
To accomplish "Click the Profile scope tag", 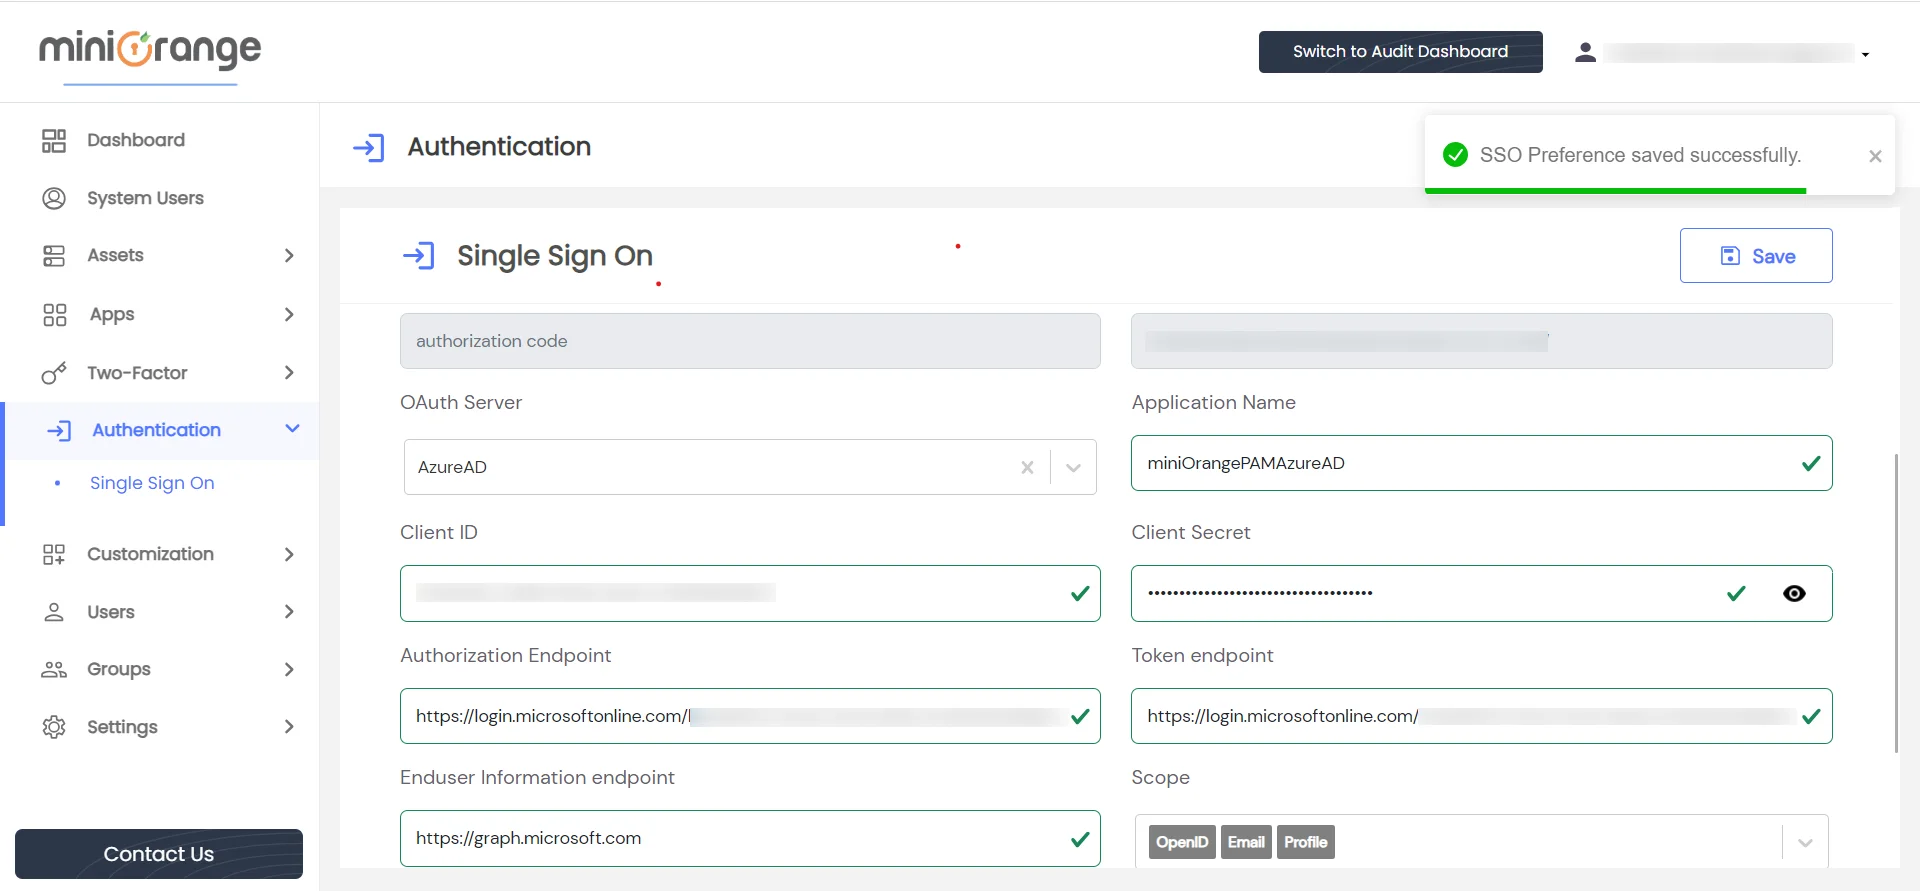I will 1305,842.
